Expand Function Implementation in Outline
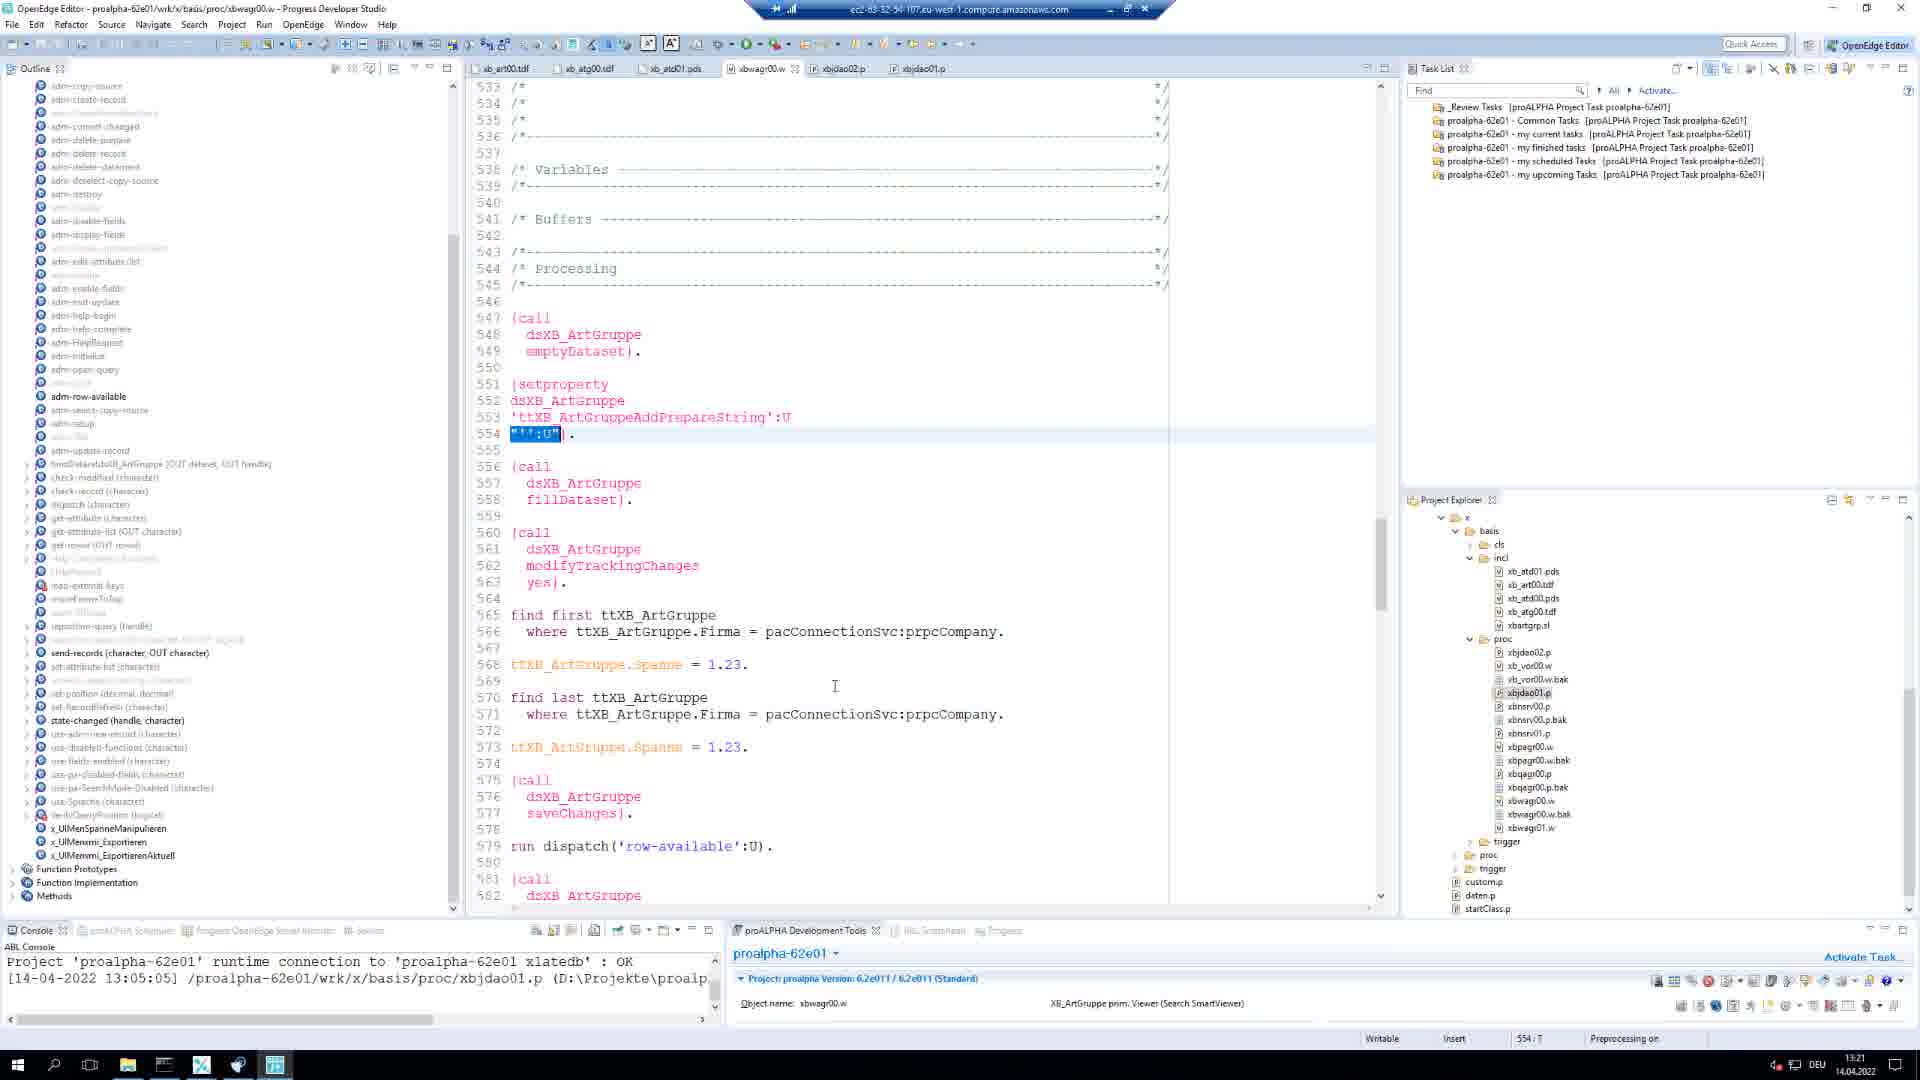This screenshot has height=1080, width=1920. pos(12,883)
